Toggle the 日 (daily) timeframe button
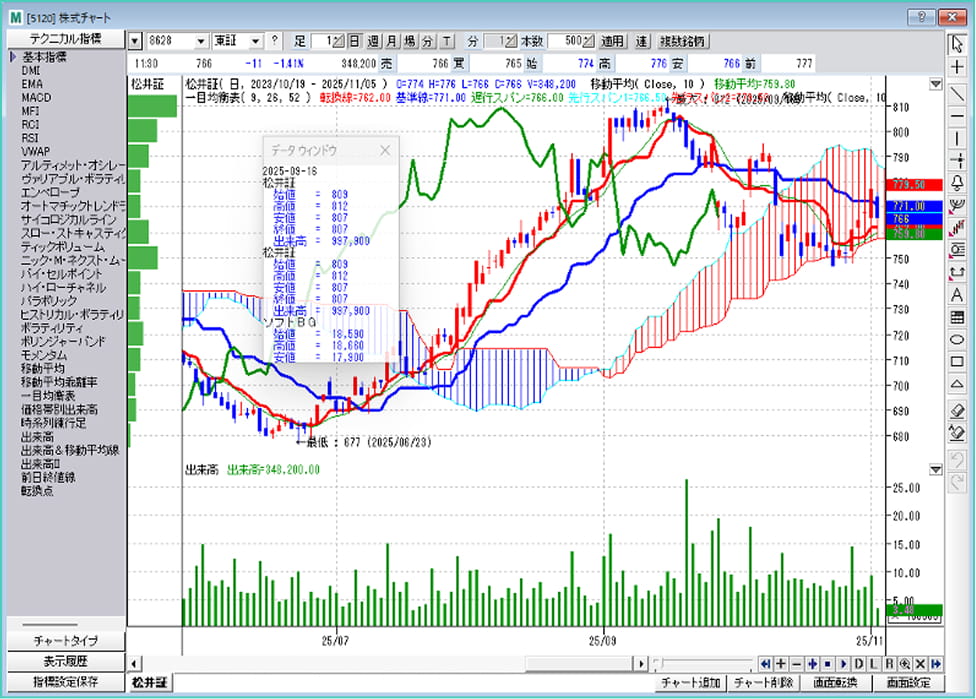 (354, 41)
